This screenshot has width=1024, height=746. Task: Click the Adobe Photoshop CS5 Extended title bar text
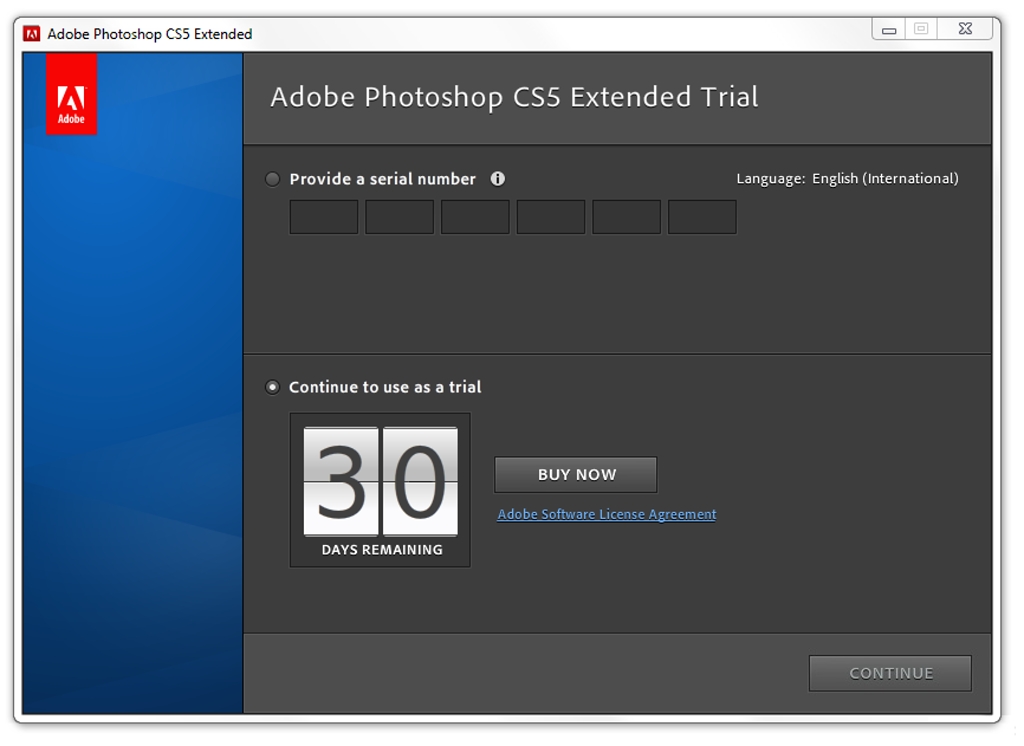(x=150, y=34)
